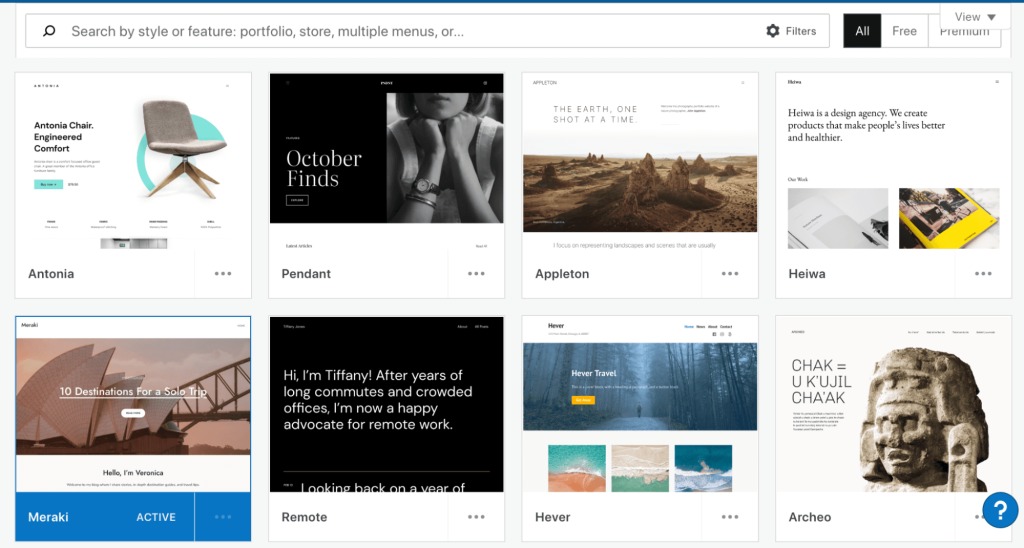The width and height of the screenshot is (1024, 548).
Task: Open the Pendant theme more-options menu
Action: pyautogui.click(x=476, y=274)
